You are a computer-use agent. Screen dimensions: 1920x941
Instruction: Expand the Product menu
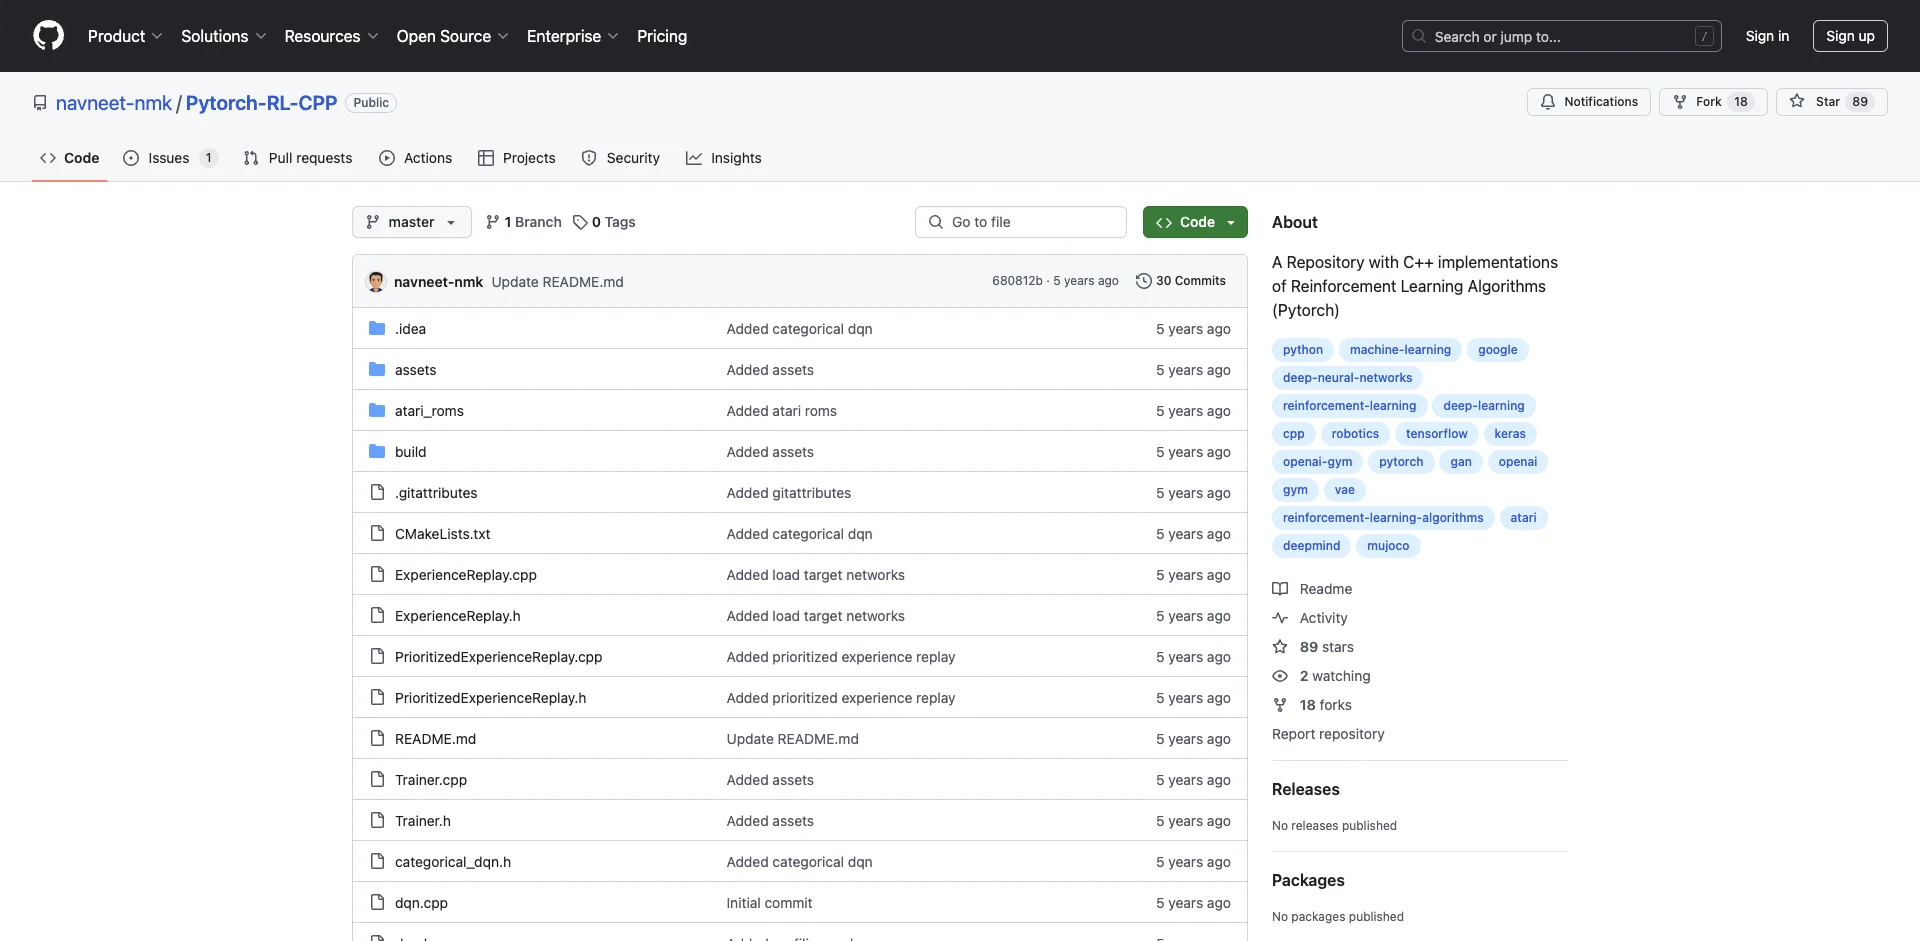click(x=125, y=36)
